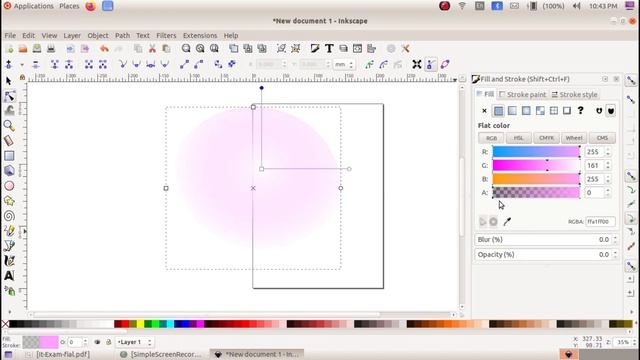Click the Alpha channel slider
This screenshot has height=360, width=640.
[536, 193]
